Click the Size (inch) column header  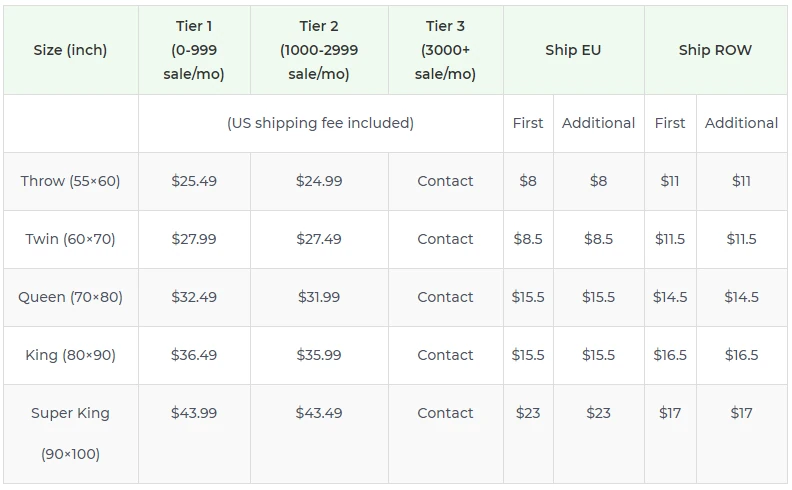[70, 50]
